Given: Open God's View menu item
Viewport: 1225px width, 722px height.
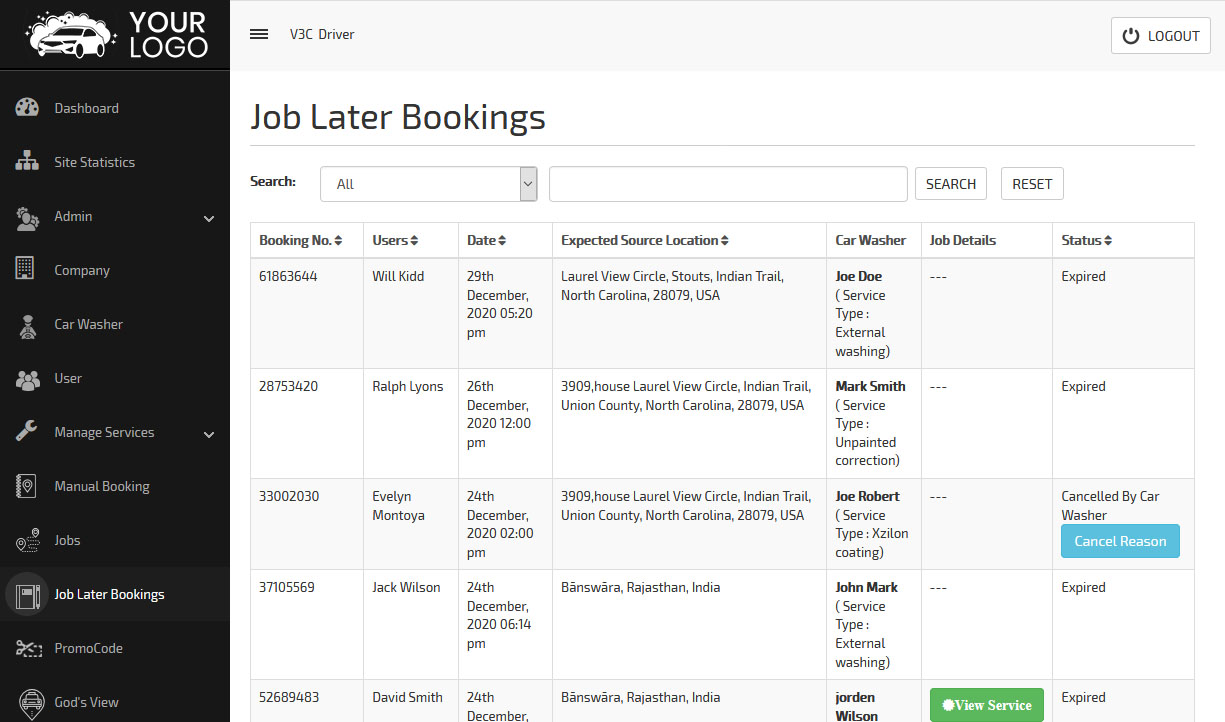Looking at the screenshot, I should [x=115, y=702].
